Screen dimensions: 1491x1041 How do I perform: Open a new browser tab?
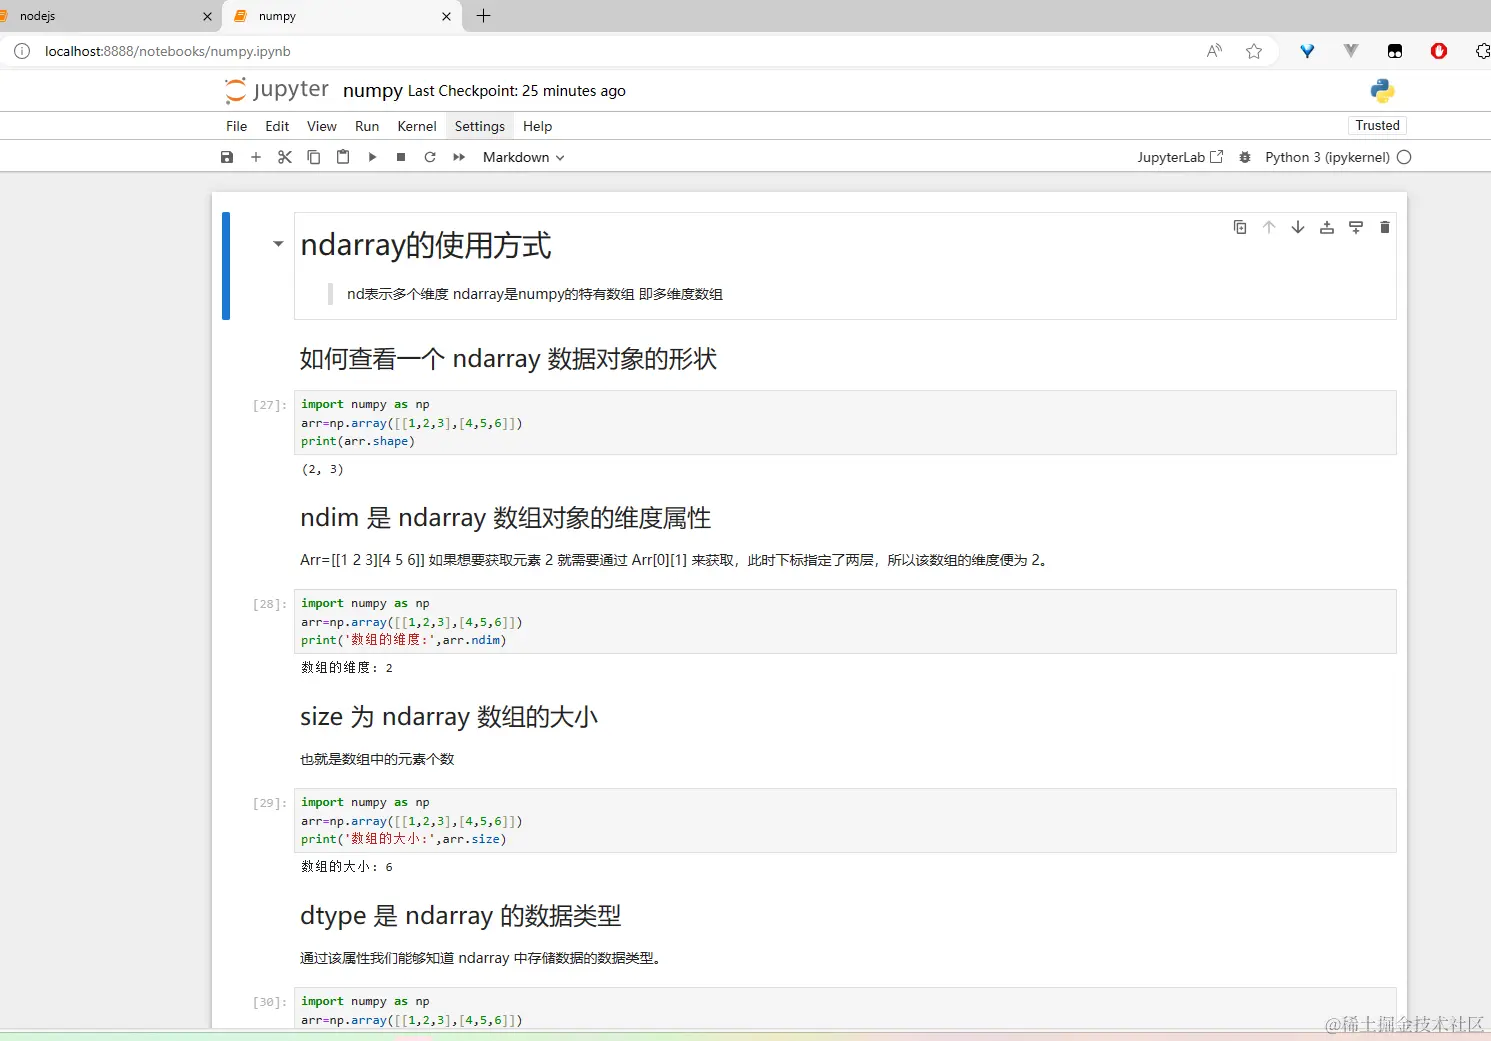[484, 16]
